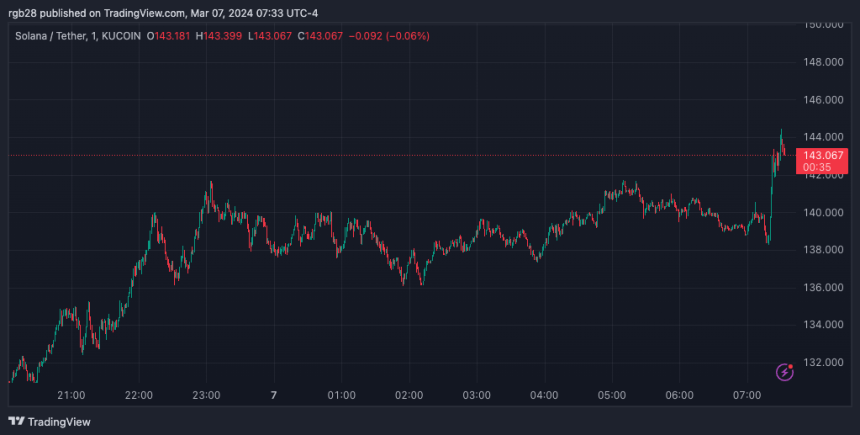Click the 132.000 price scale label
Image resolution: width=860 pixels, height=435 pixels.
click(x=825, y=362)
